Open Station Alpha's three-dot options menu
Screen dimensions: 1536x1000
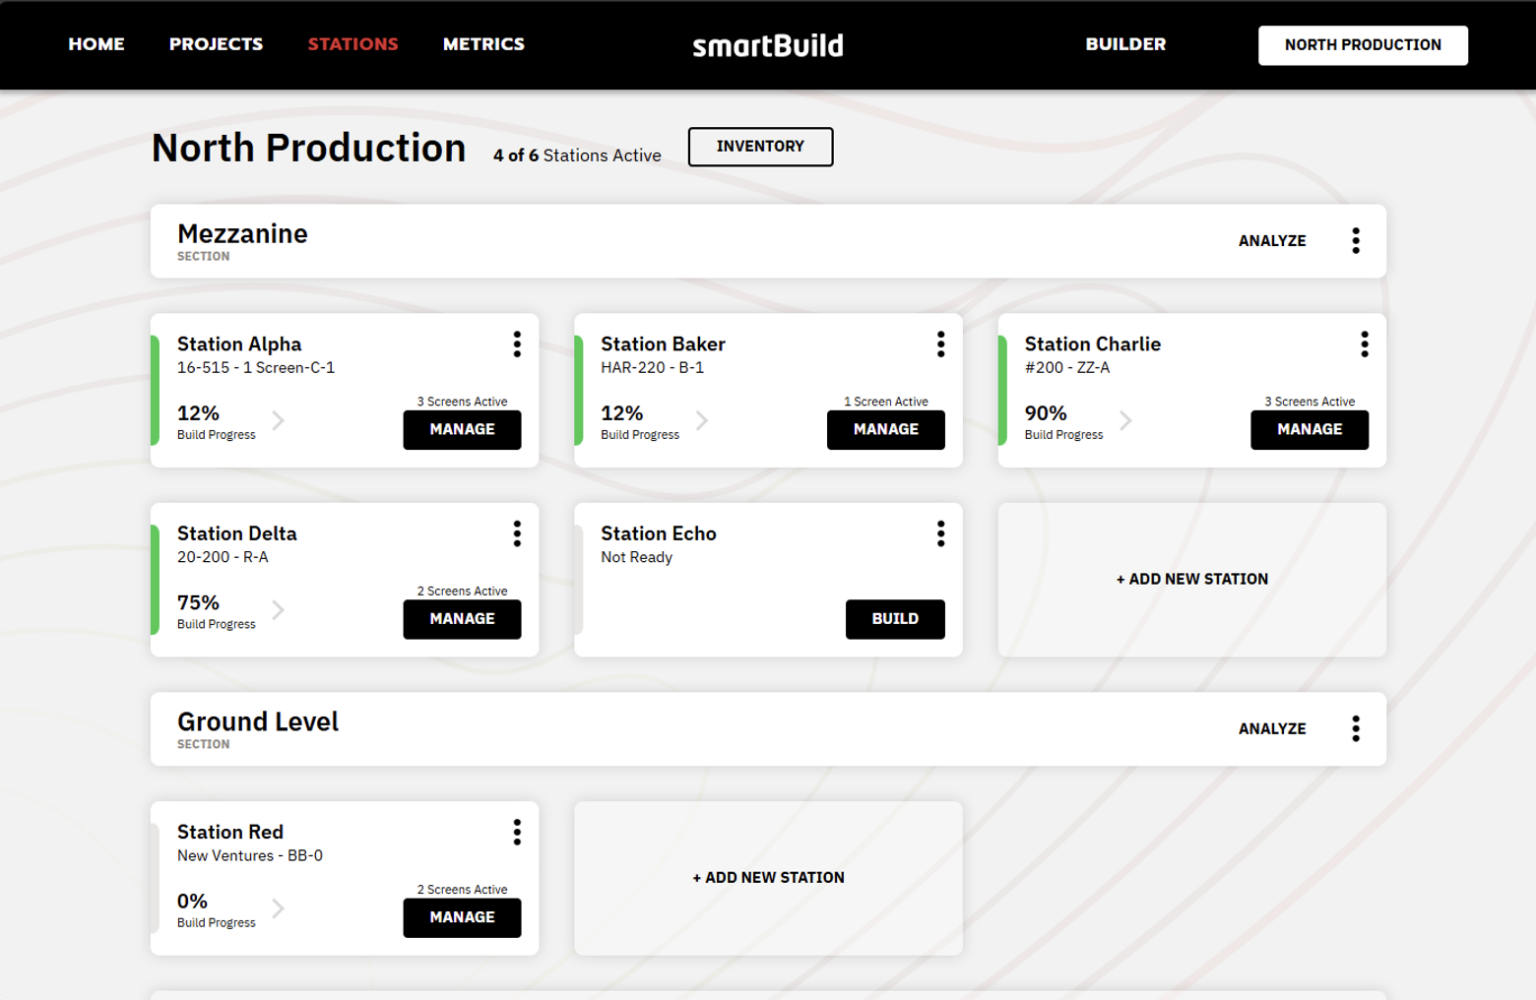[517, 344]
